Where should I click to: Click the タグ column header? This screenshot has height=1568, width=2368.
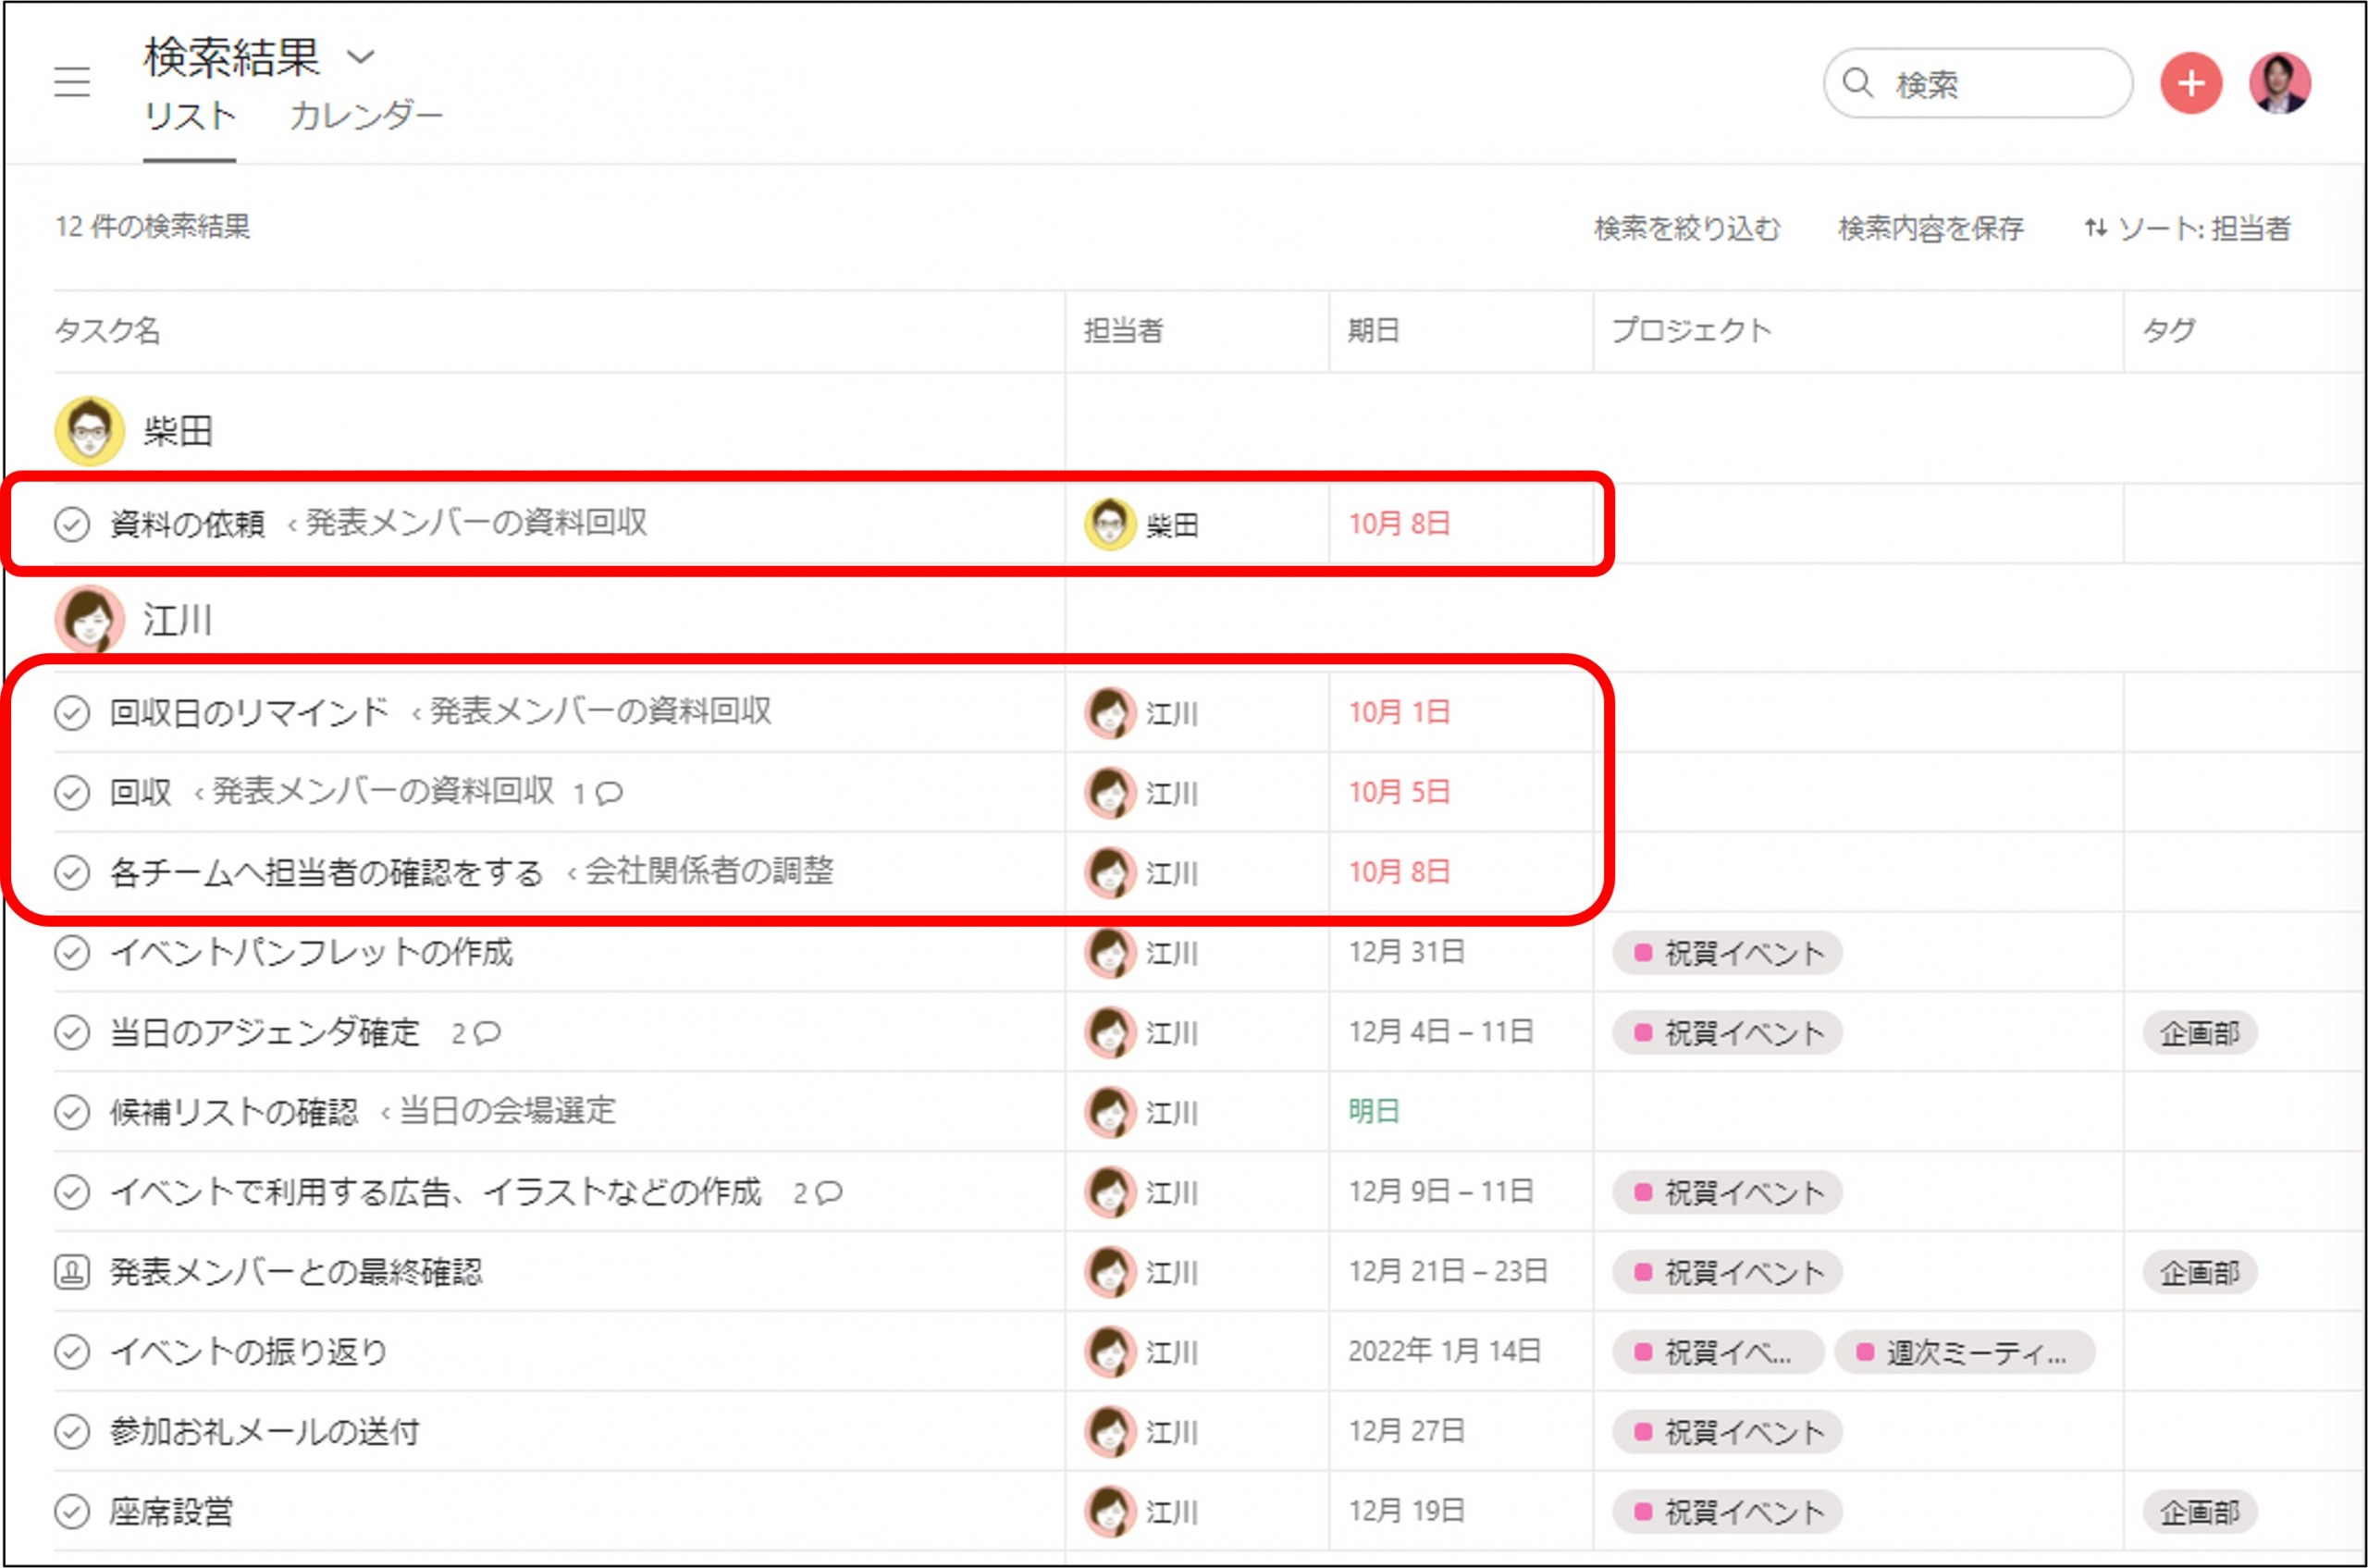(2168, 330)
